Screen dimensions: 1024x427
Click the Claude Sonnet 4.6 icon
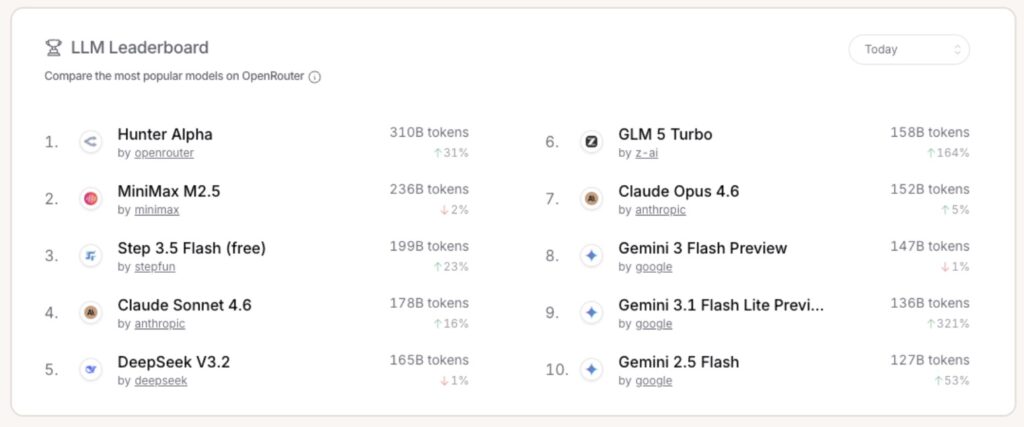tap(91, 313)
